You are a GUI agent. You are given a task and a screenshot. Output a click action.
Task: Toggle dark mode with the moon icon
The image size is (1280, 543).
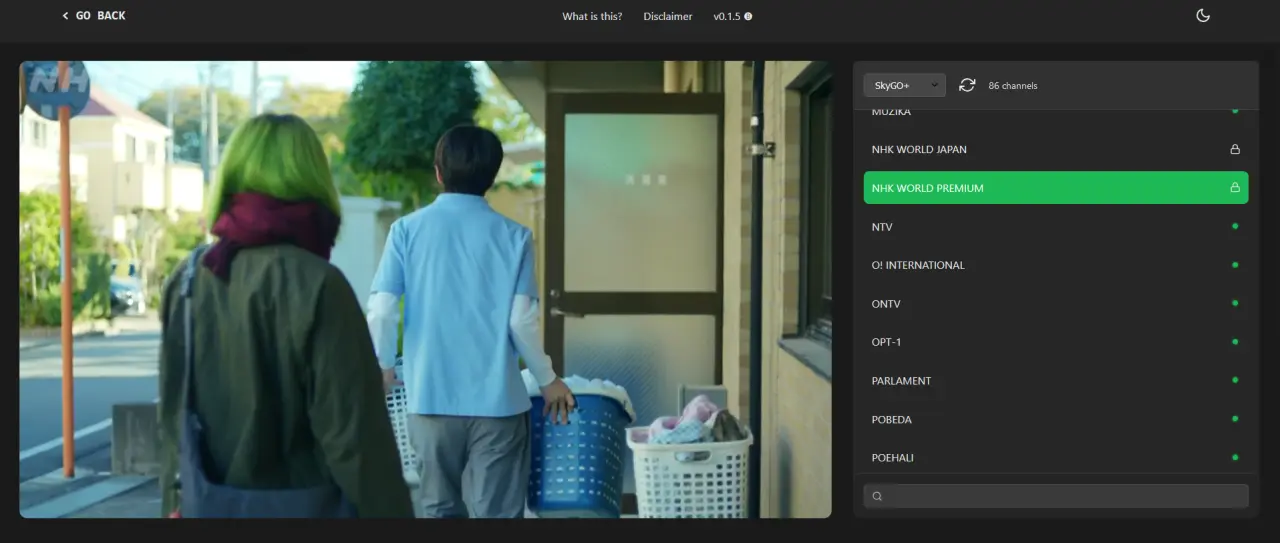tap(1203, 16)
